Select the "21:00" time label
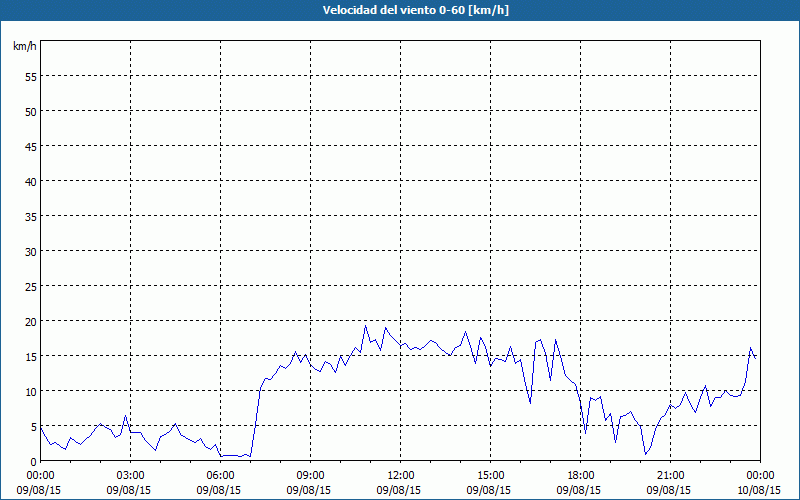Viewport: 800px width, 500px height. 670,476
